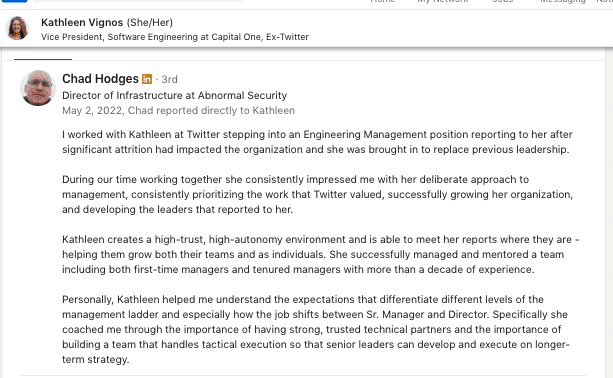Go to My Network in top navigation
613x378 pixels.
(443, 1)
